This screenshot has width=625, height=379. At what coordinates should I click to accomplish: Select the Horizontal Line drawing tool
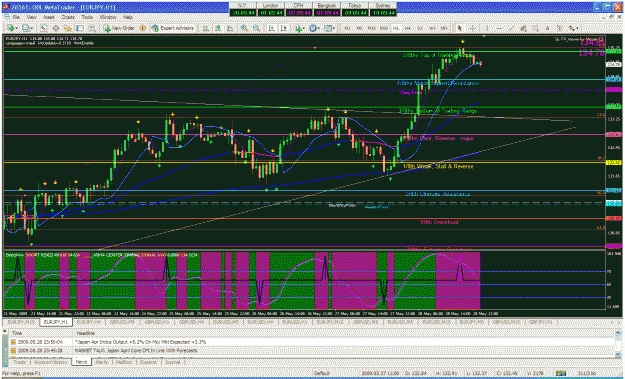pos(499,28)
